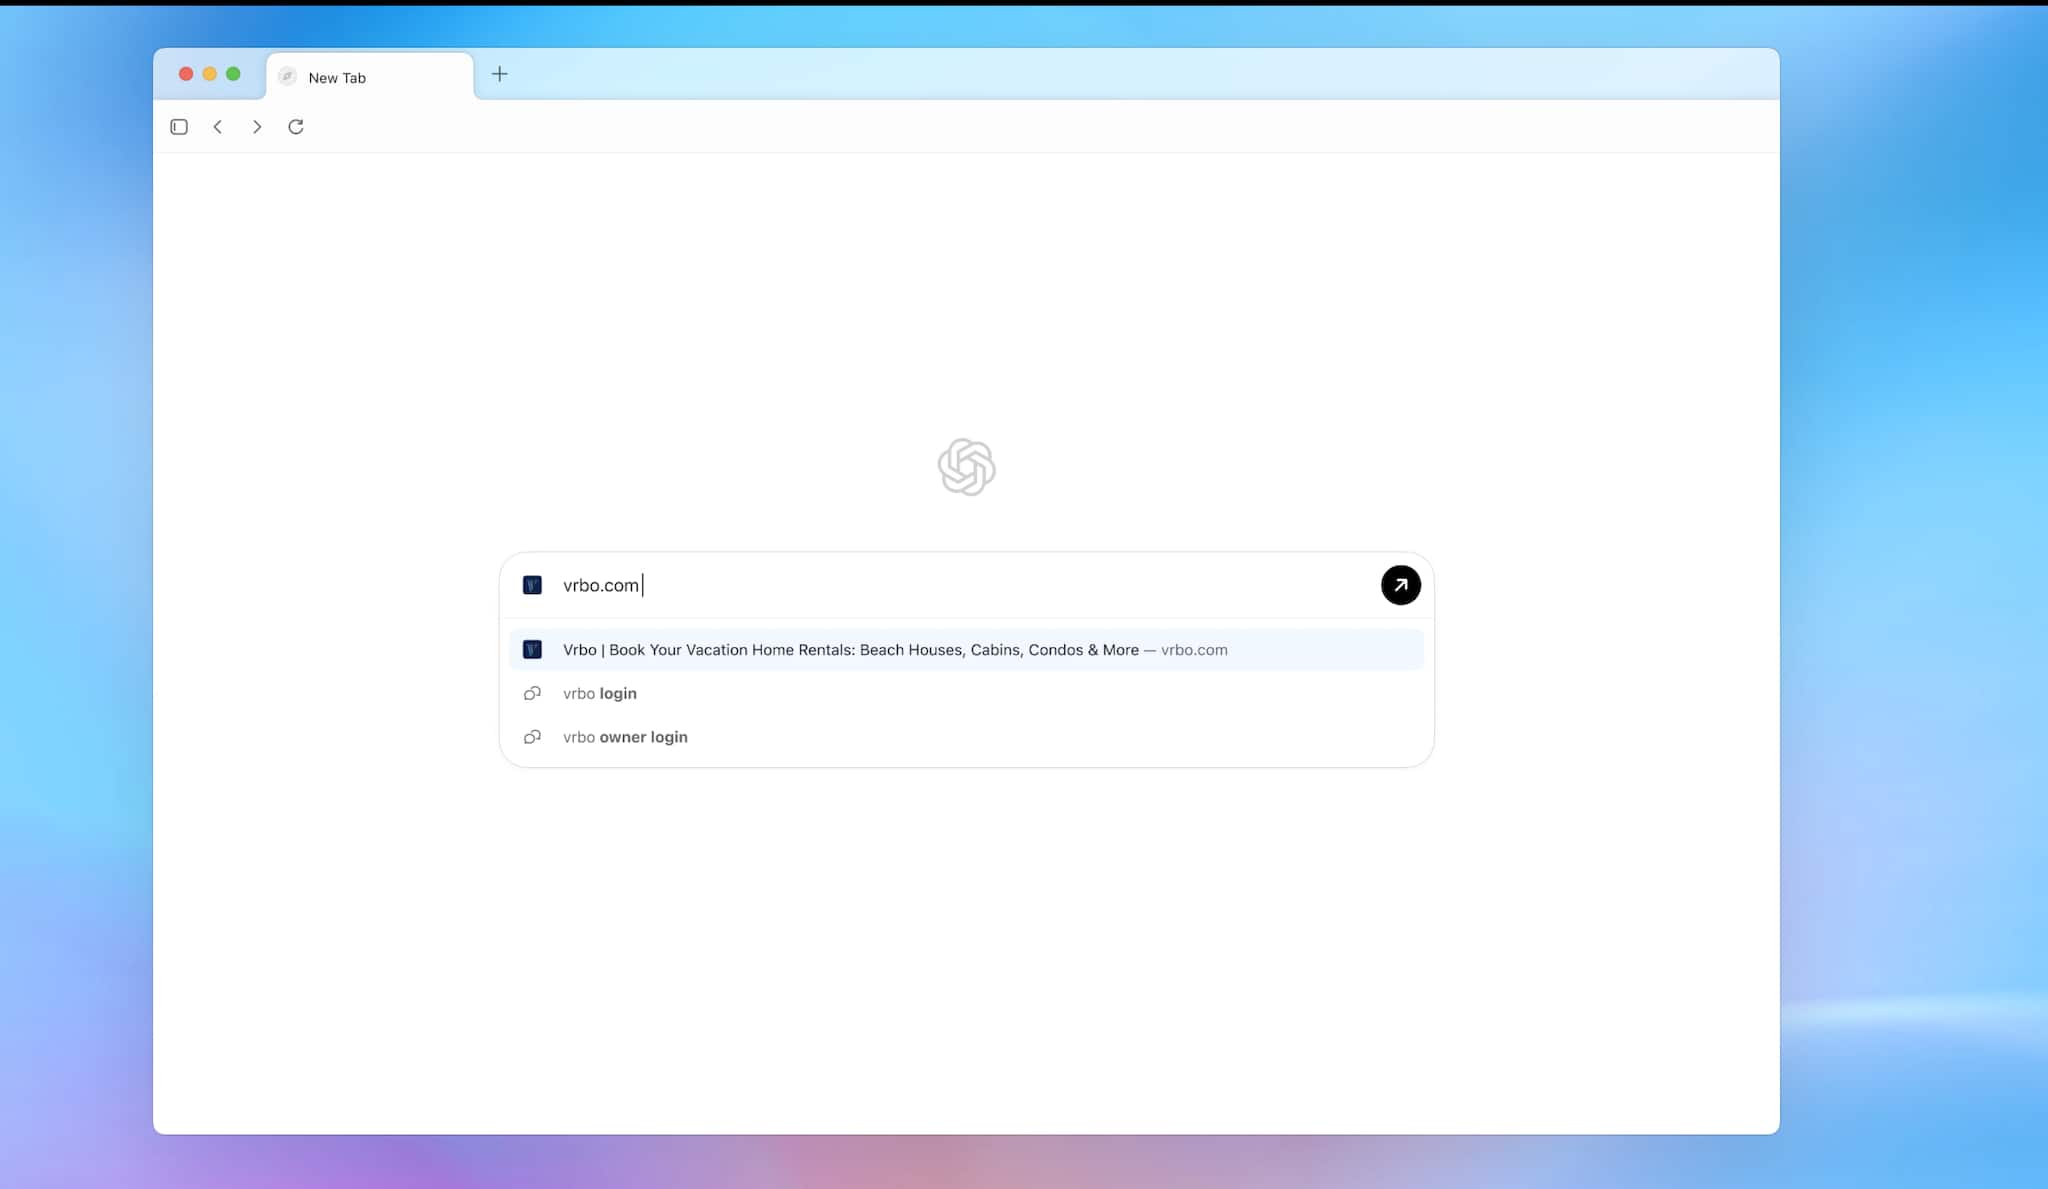Click search icon beside 'vrbo owner login'
This screenshot has height=1189, width=2048.
coord(532,737)
